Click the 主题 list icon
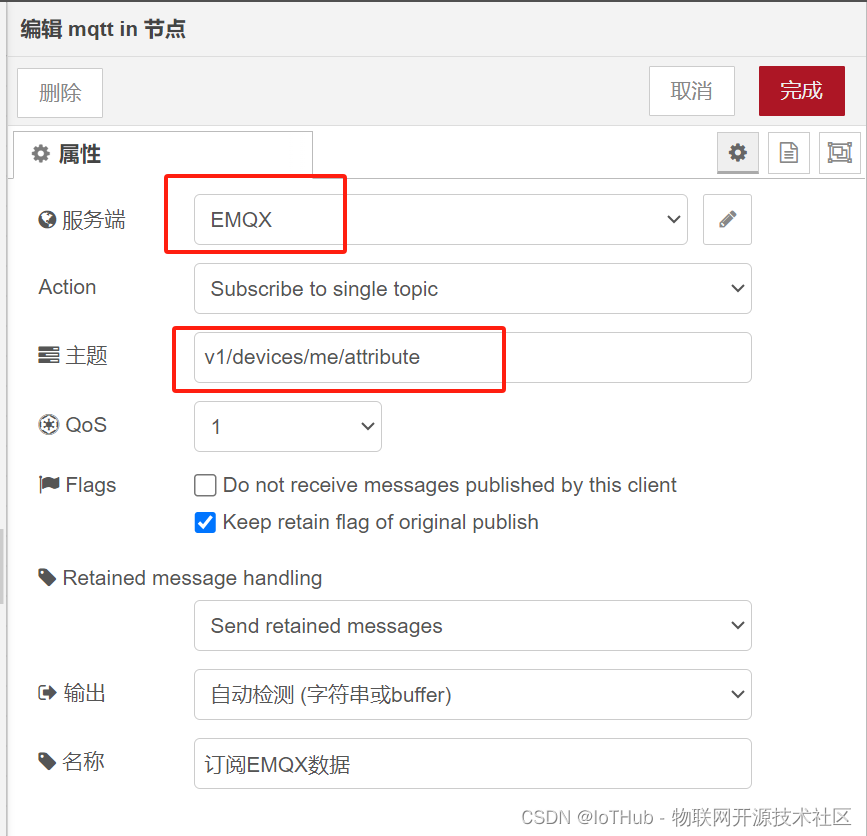Viewport: 867px width, 836px height. [x=49, y=355]
